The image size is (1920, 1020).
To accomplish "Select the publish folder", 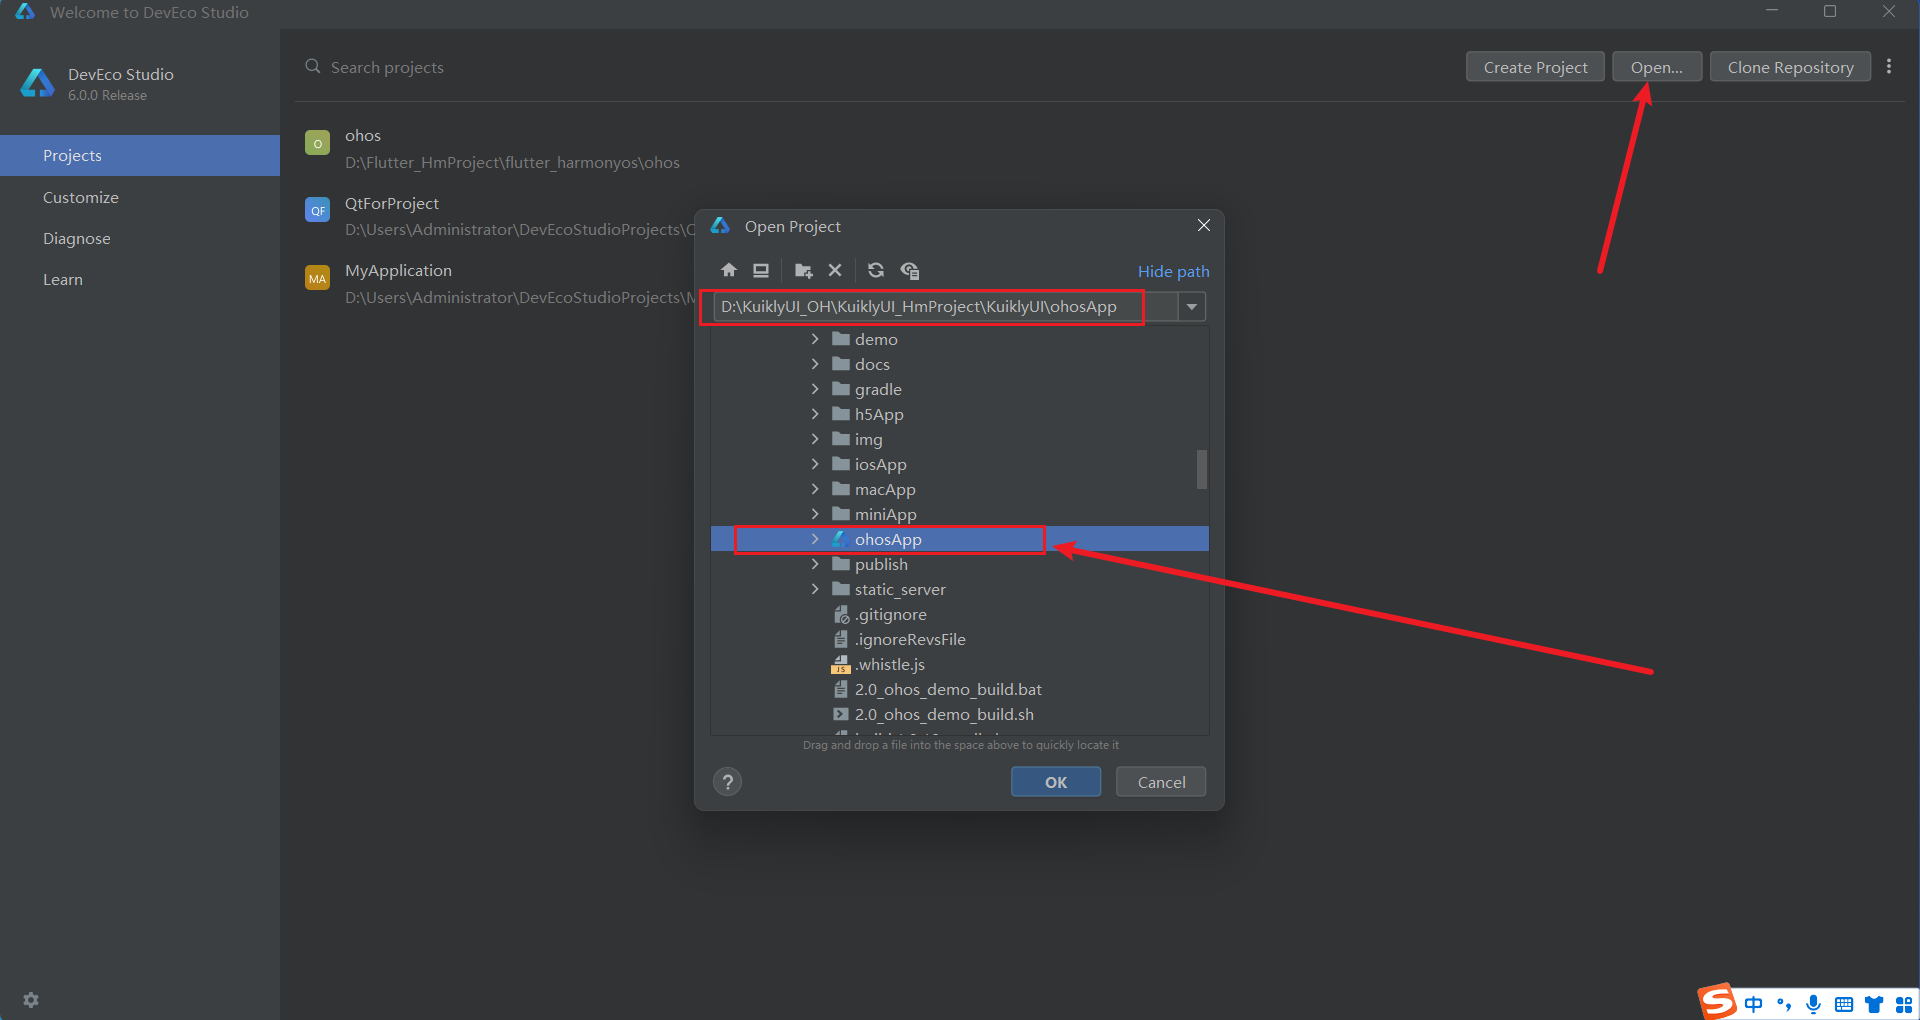I will (960, 564).
